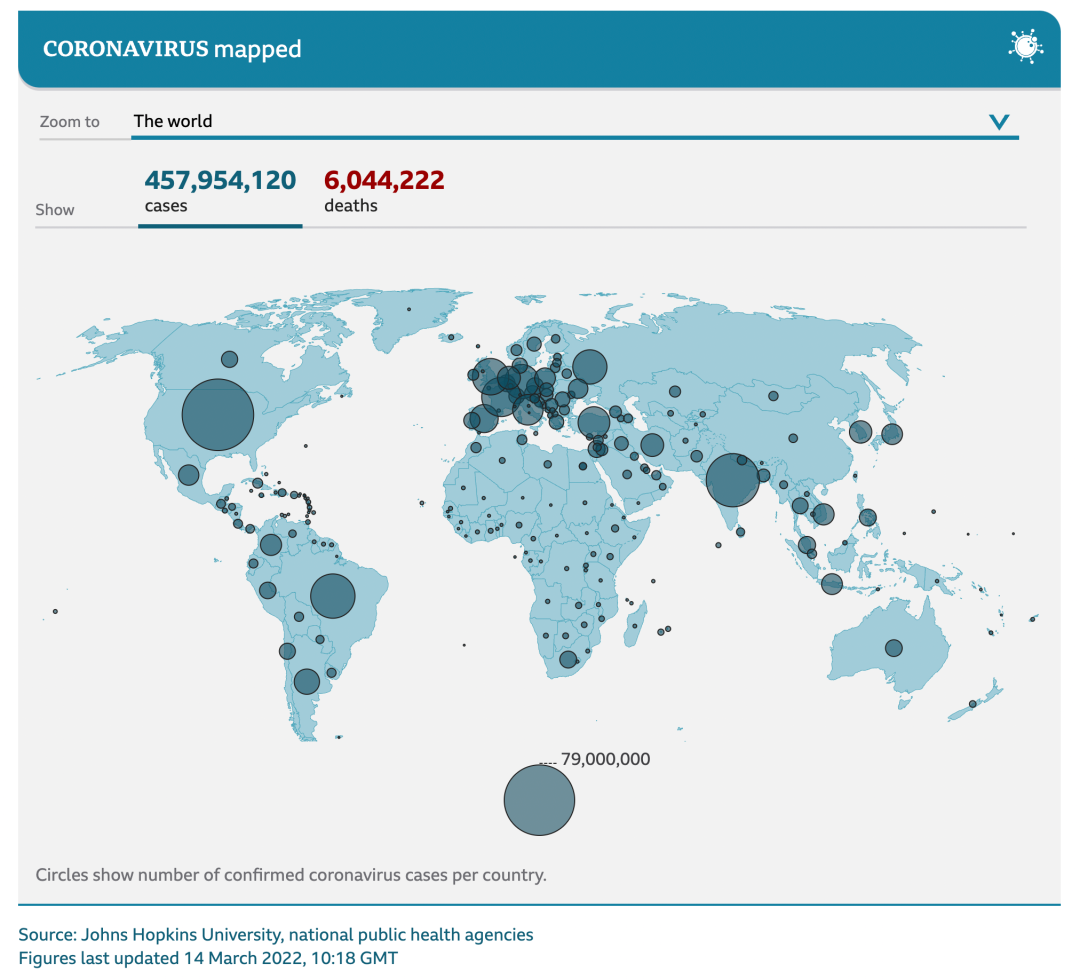Open the 'Zoom to' dropdown arrow

point(999,122)
